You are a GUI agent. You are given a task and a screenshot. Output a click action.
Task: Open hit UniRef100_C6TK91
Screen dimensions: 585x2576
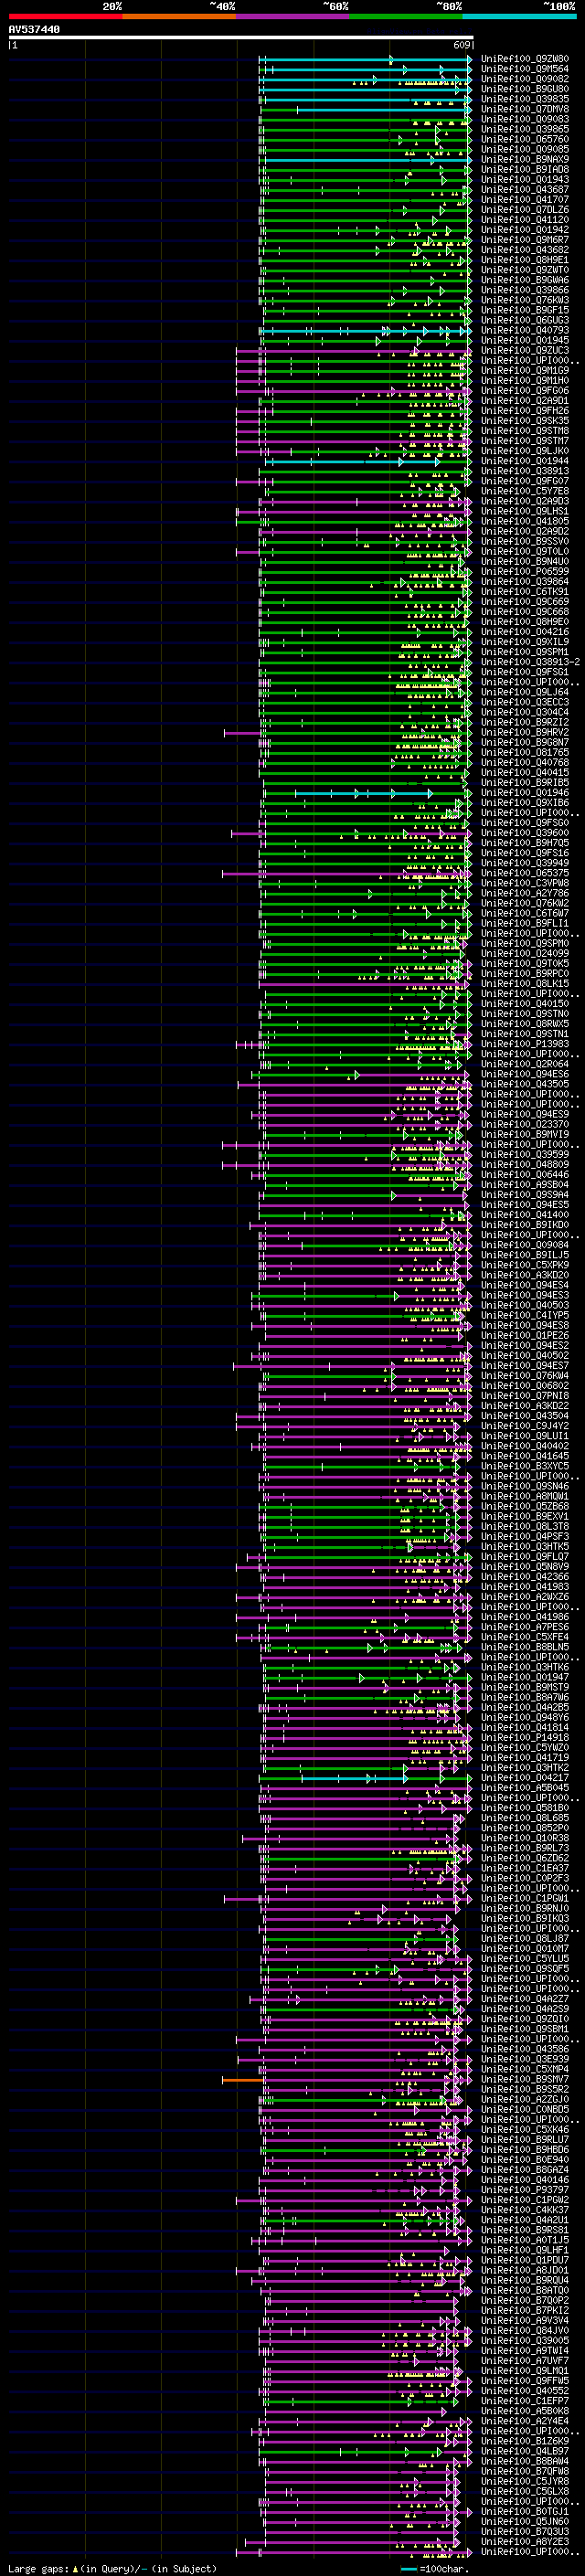[x=525, y=592]
